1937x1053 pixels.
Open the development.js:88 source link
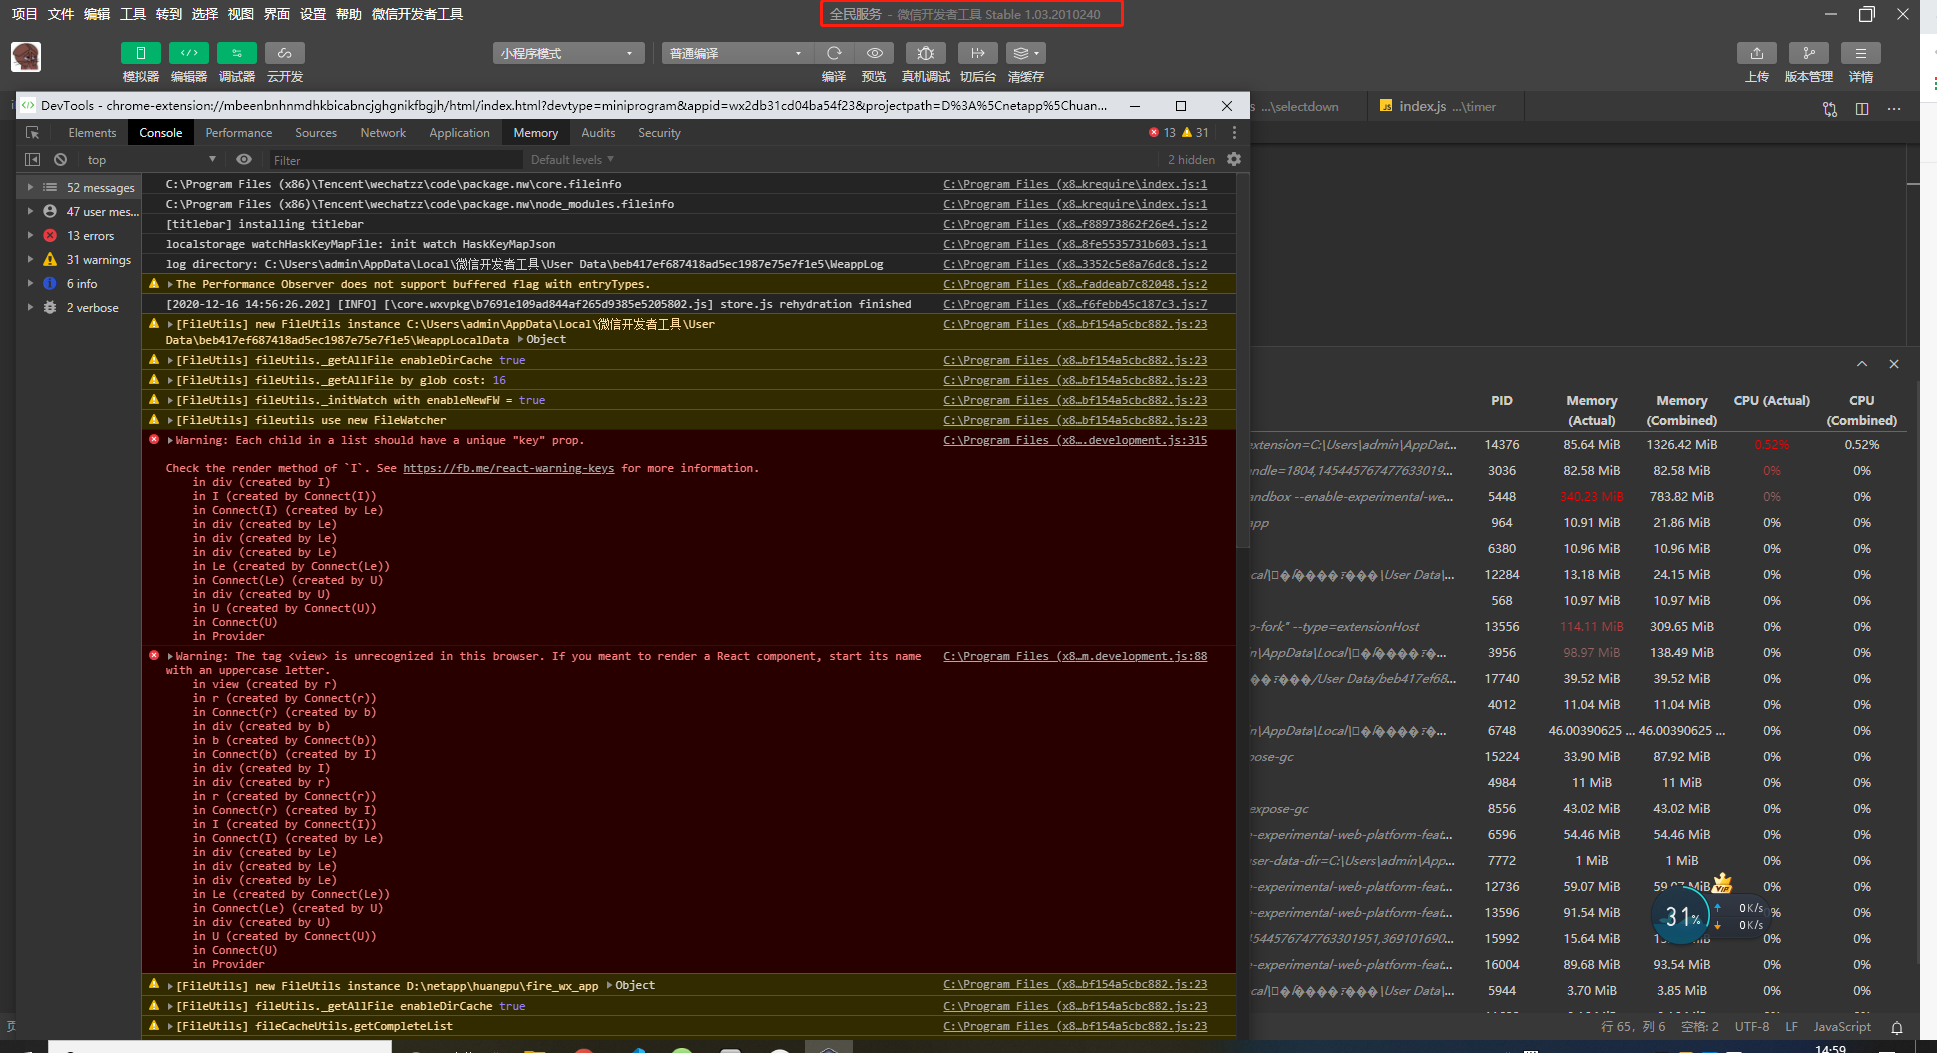click(1075, 656)
